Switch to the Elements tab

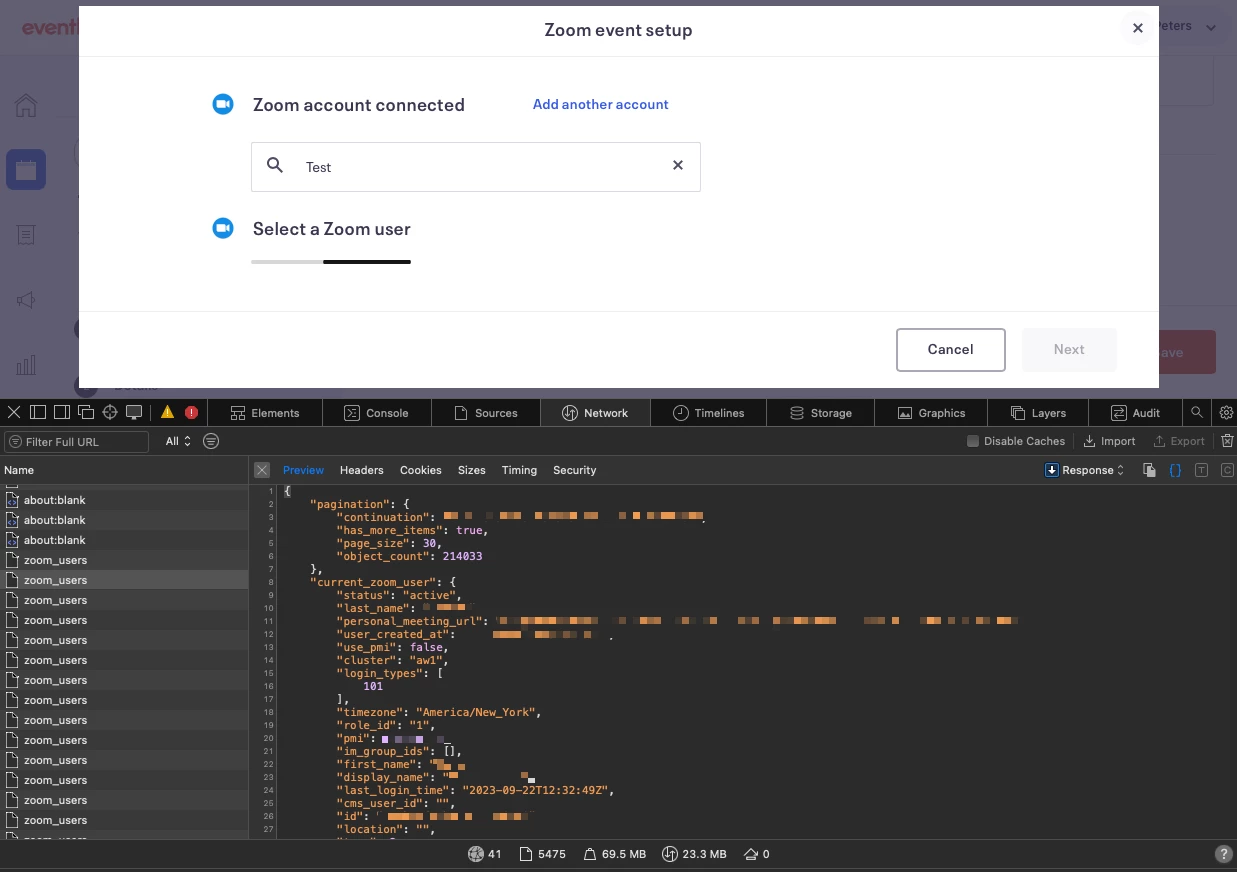point(266,412)
